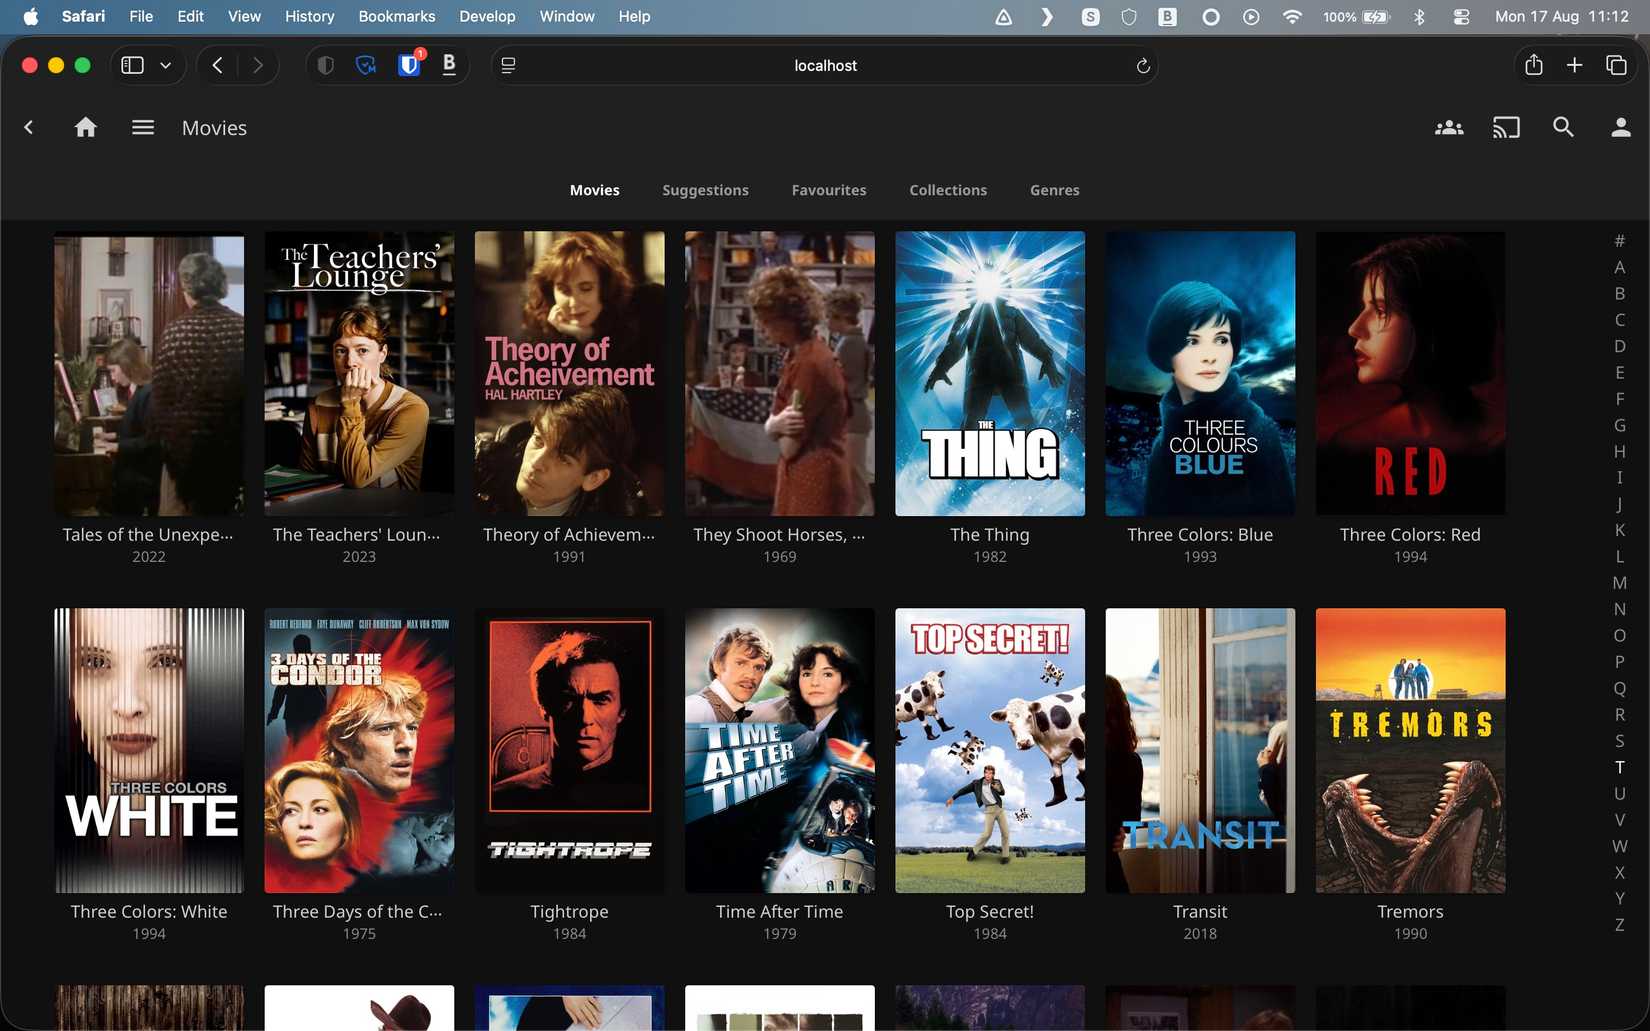Open SyncPlay group icon
The height and width of the screenshot is (1031, 1650).
(1449, 127)
